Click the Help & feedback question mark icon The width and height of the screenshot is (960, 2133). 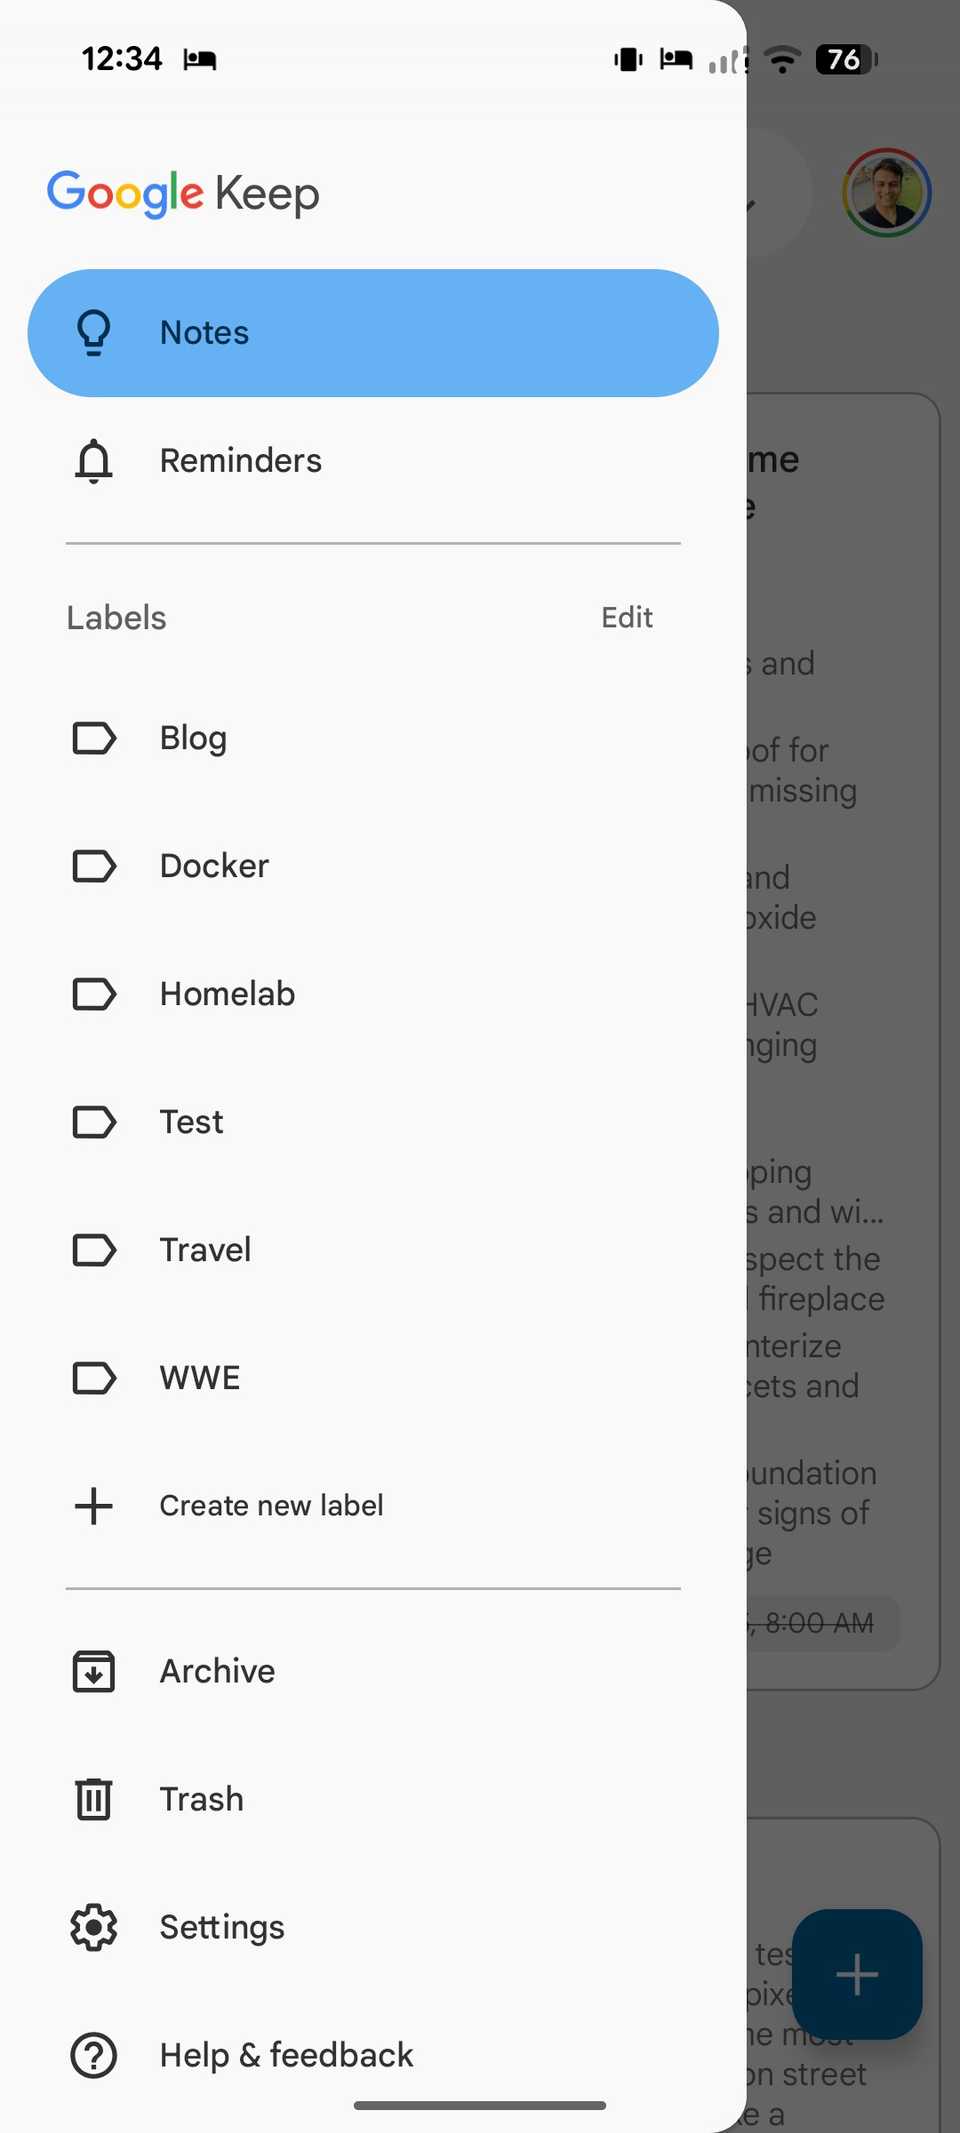93,2055
